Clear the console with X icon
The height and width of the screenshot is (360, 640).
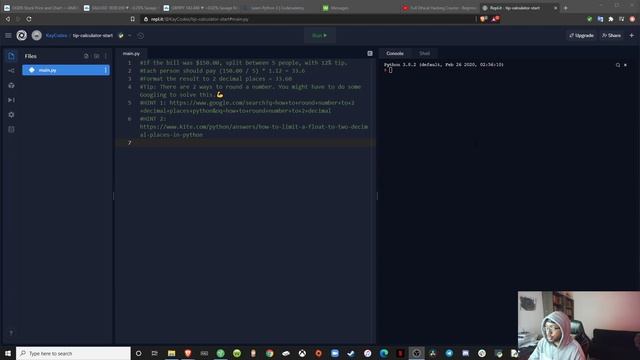pos(625,65)
